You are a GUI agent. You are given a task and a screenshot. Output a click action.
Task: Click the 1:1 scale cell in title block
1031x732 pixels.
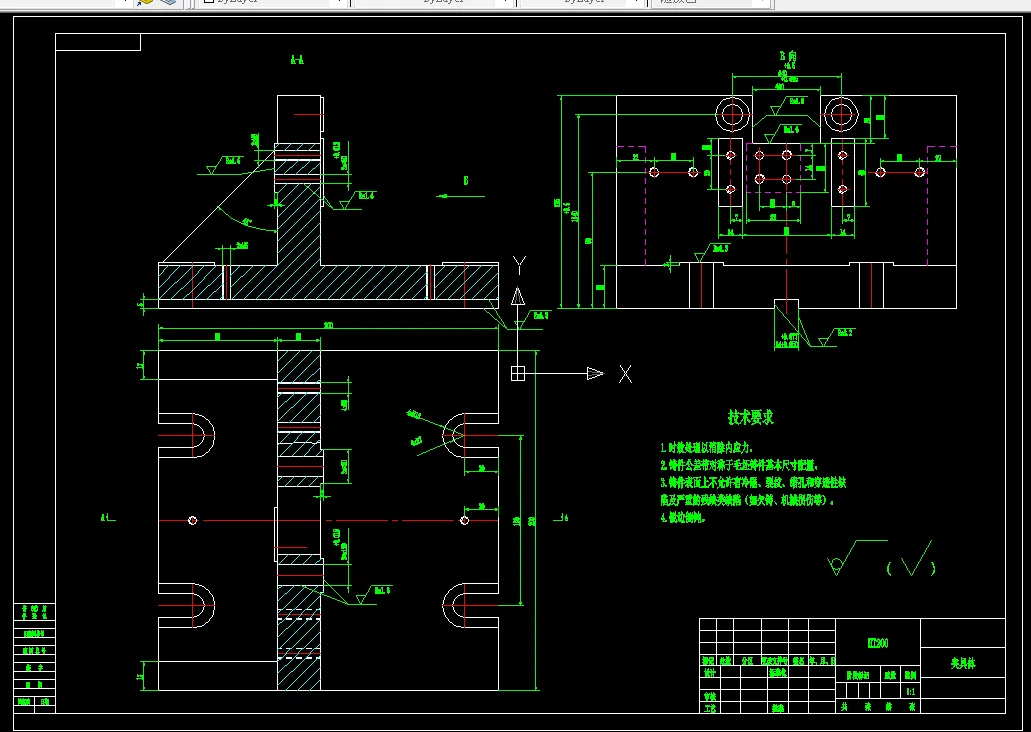click(911, 691)
